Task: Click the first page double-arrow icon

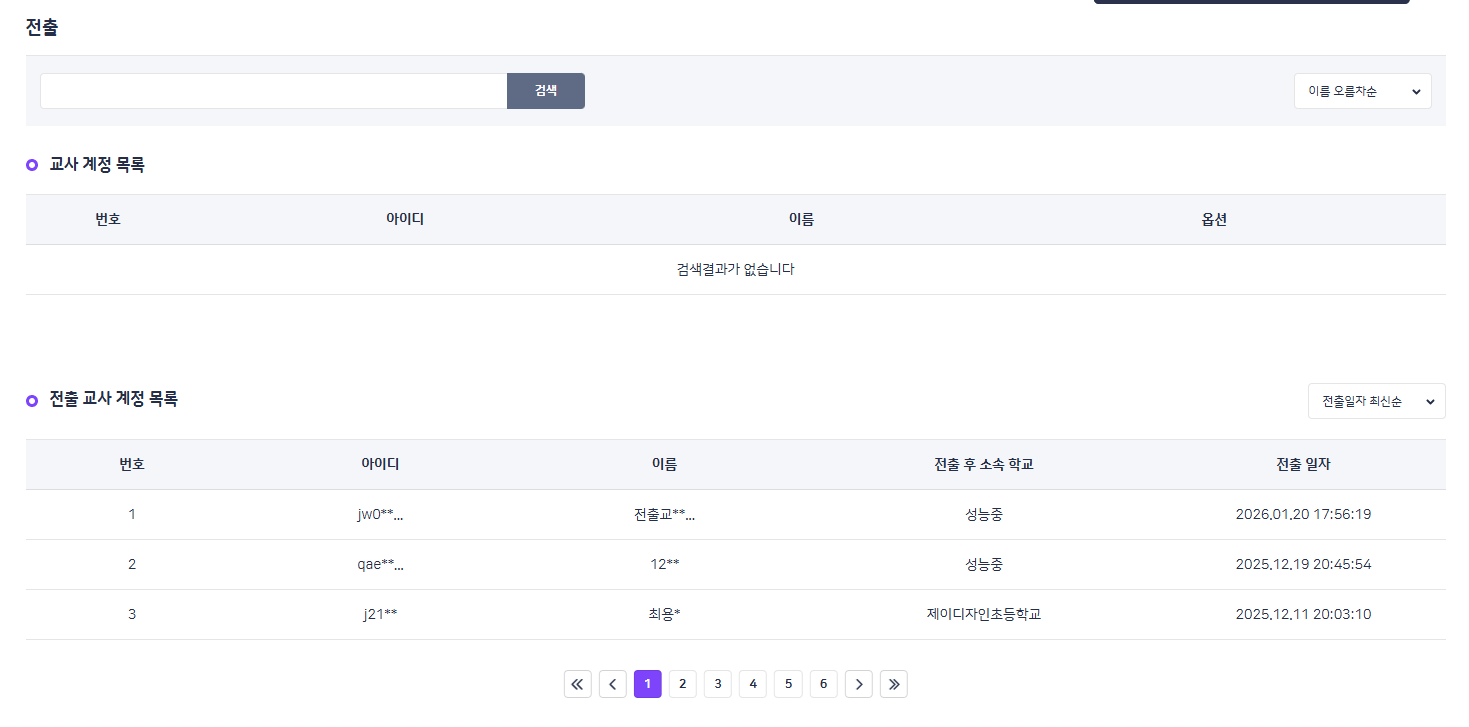Action: 577,684
